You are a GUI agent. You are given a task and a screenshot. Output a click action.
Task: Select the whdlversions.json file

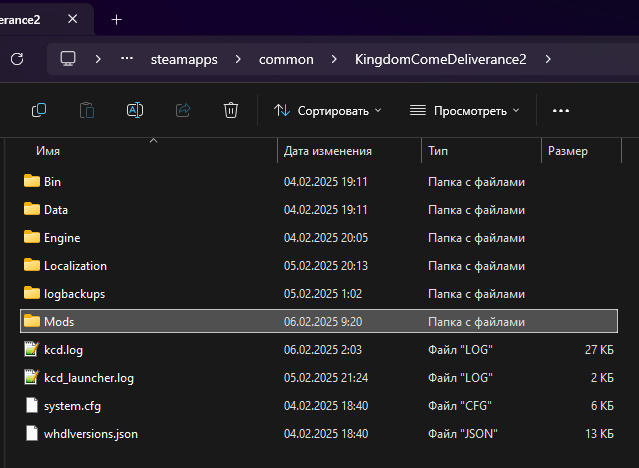(91, 434)
